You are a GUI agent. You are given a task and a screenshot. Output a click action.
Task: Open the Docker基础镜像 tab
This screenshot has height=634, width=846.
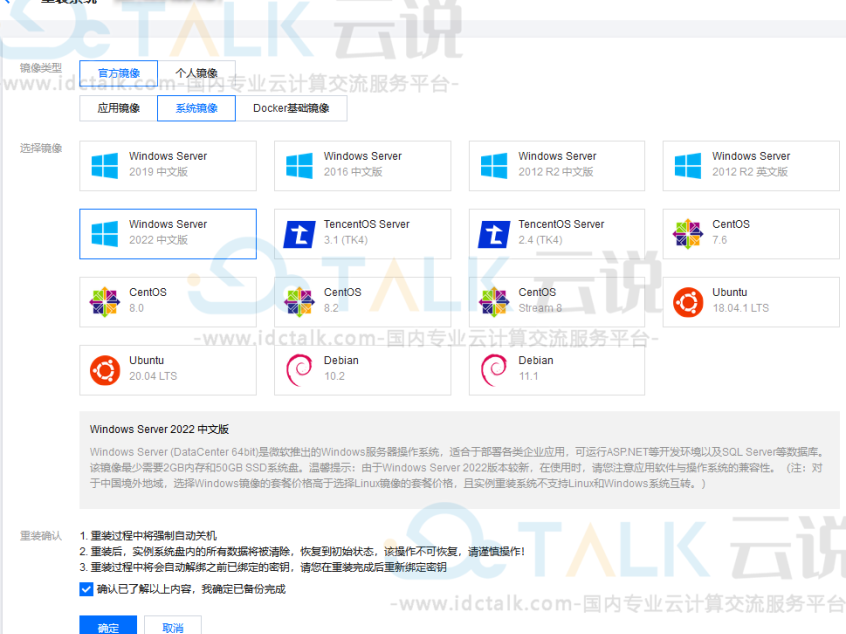click(291, 108)
